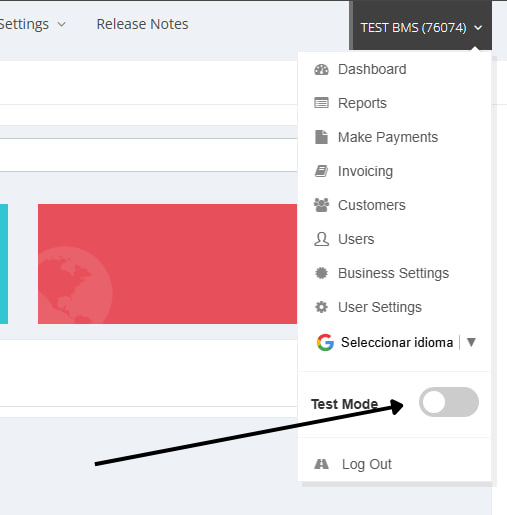
Task: Select Reports from the account menu
Action: 362,103
